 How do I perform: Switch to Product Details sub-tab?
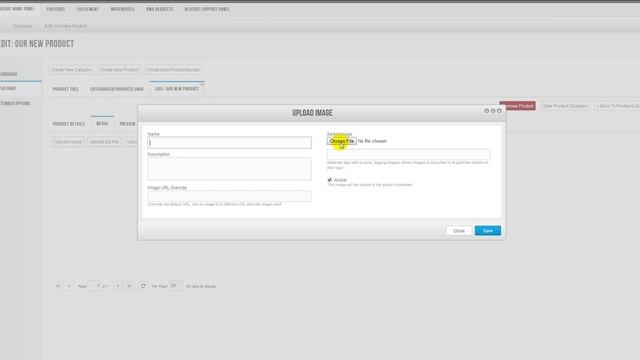[x=69, y=124]
